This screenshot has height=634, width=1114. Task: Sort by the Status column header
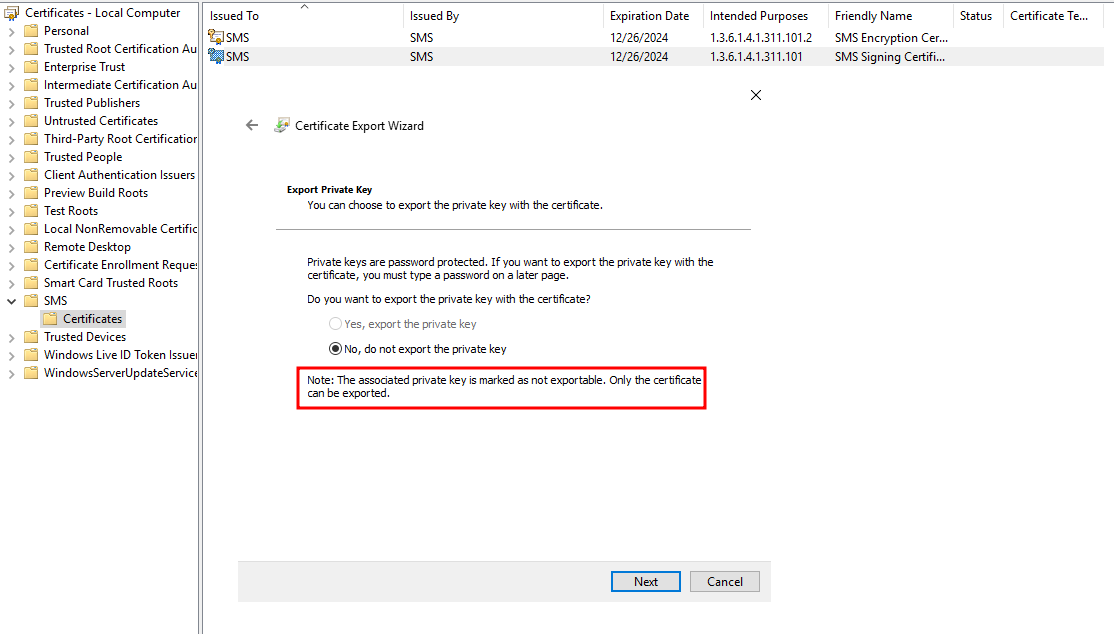[978, 16]
